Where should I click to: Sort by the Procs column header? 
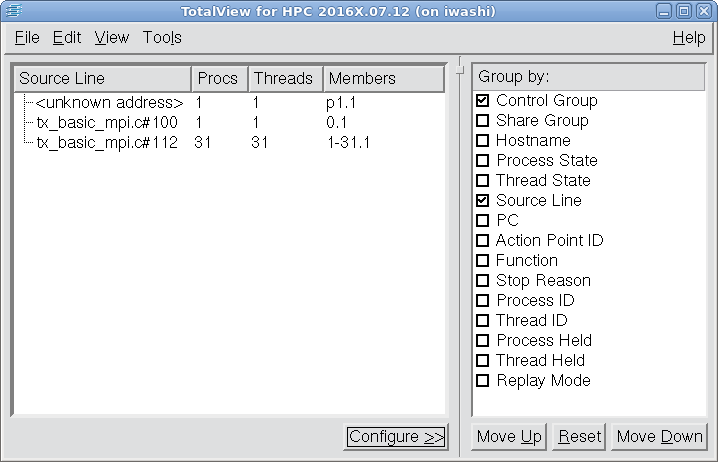[x=218, y=78]
